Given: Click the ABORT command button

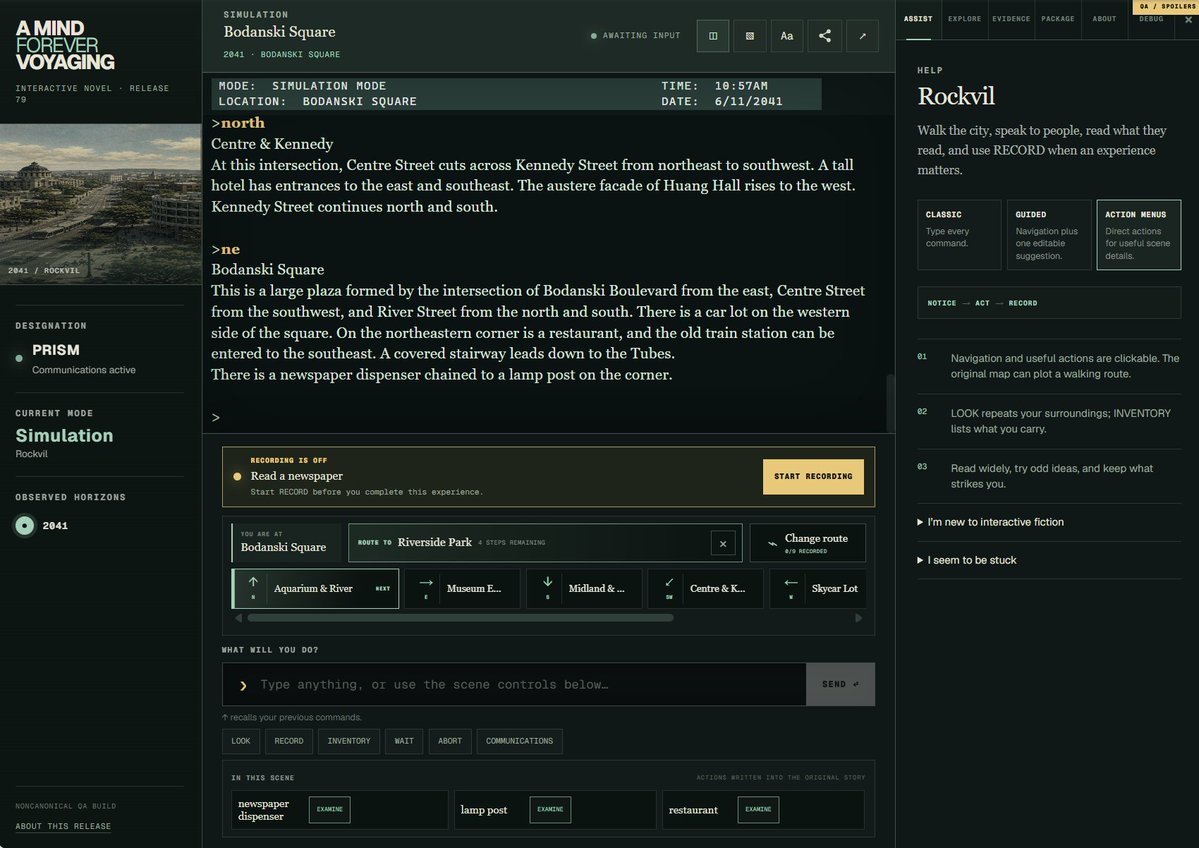Looking at the screenshot, I should (x=450, y=741).
